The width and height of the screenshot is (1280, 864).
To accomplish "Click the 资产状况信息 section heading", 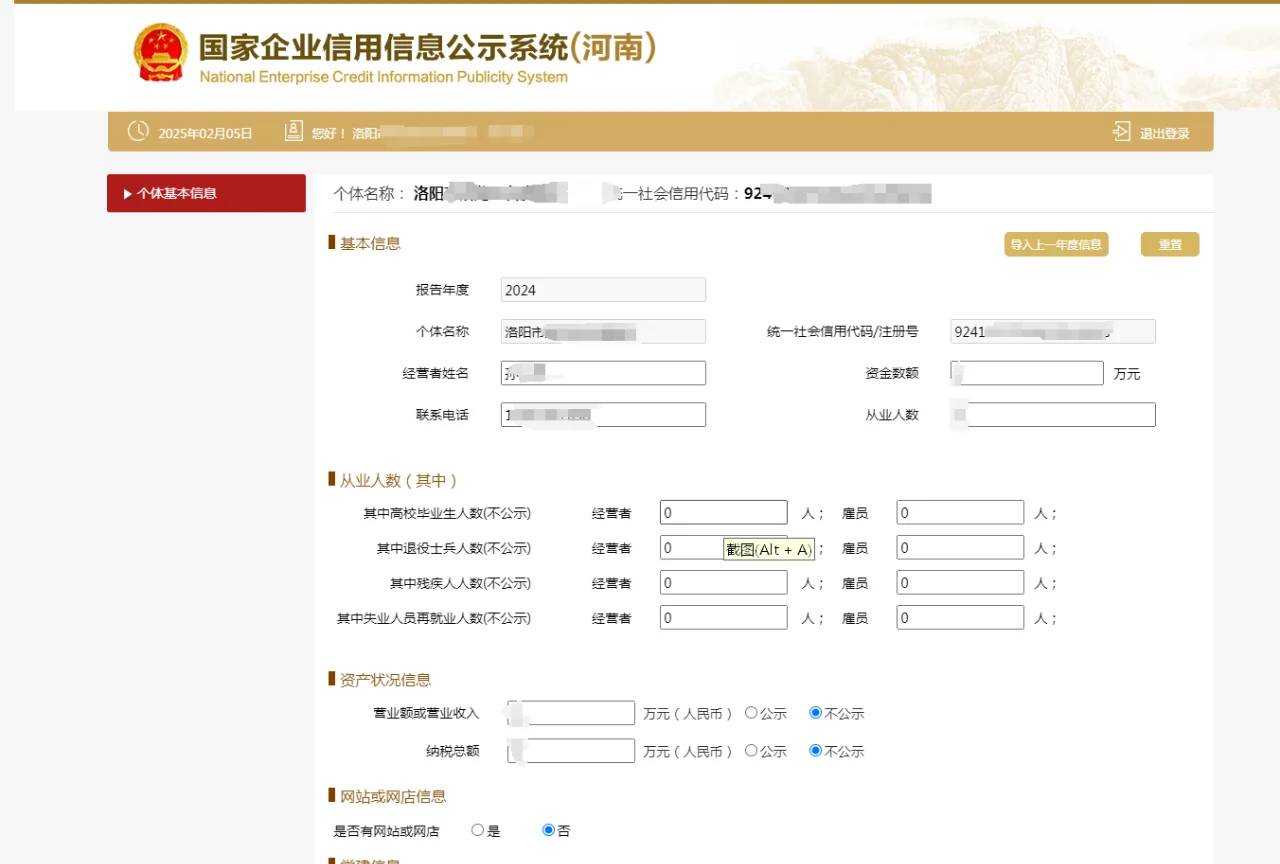I will [385, 680].
